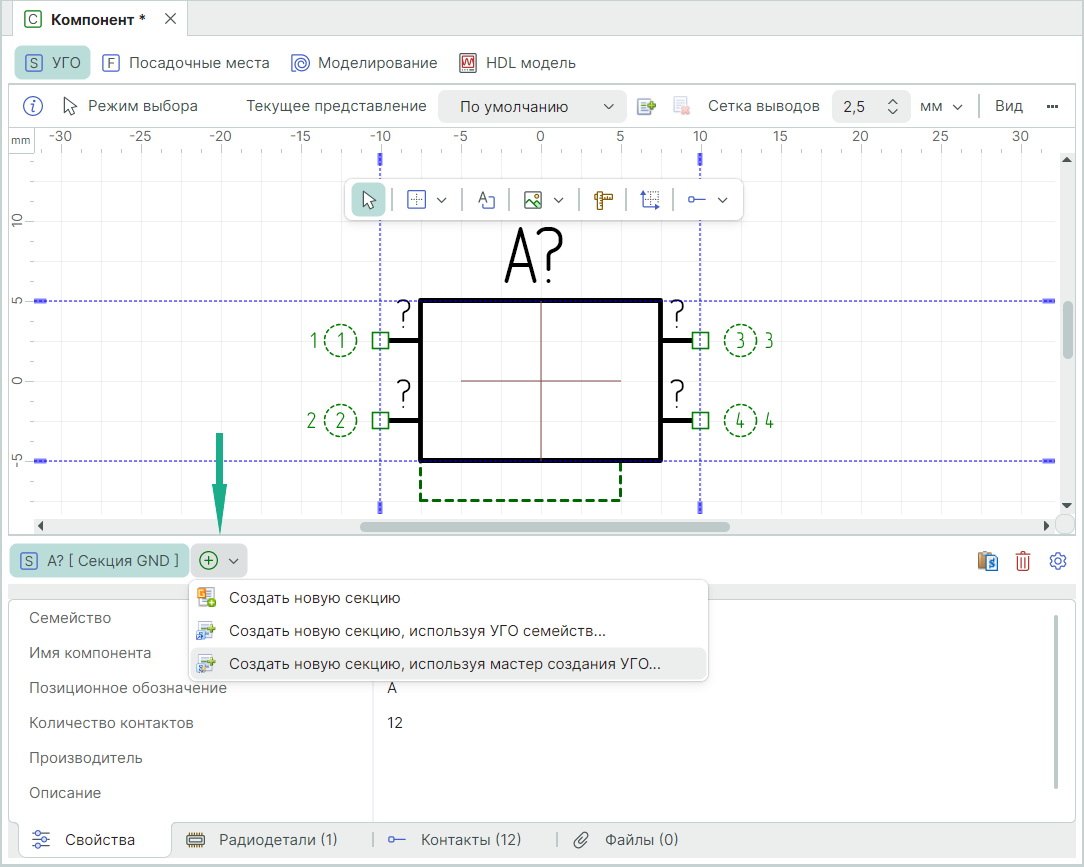The image size is (1084, 867).
Task: Toggle the A? Секция GND section button
Action: pos(99,561)
